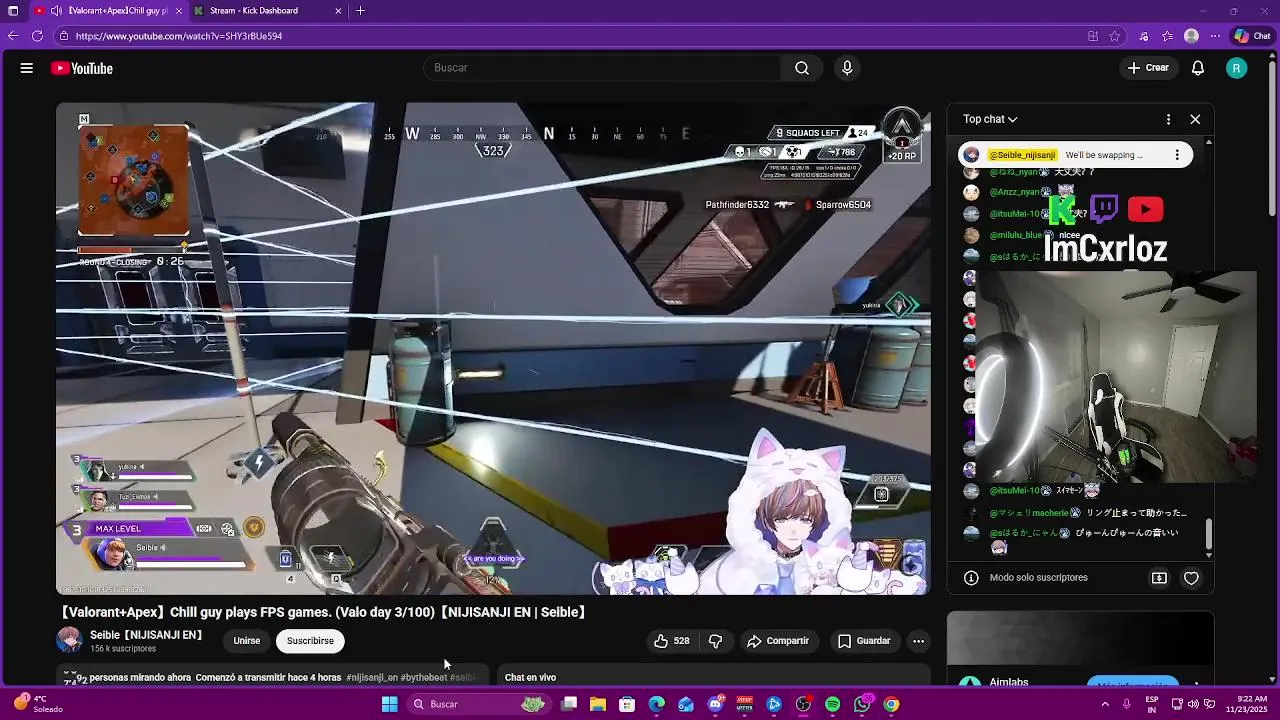Screen dimensions: 1280x720
Task: Click the Crear button
Action: point(1147,68)
